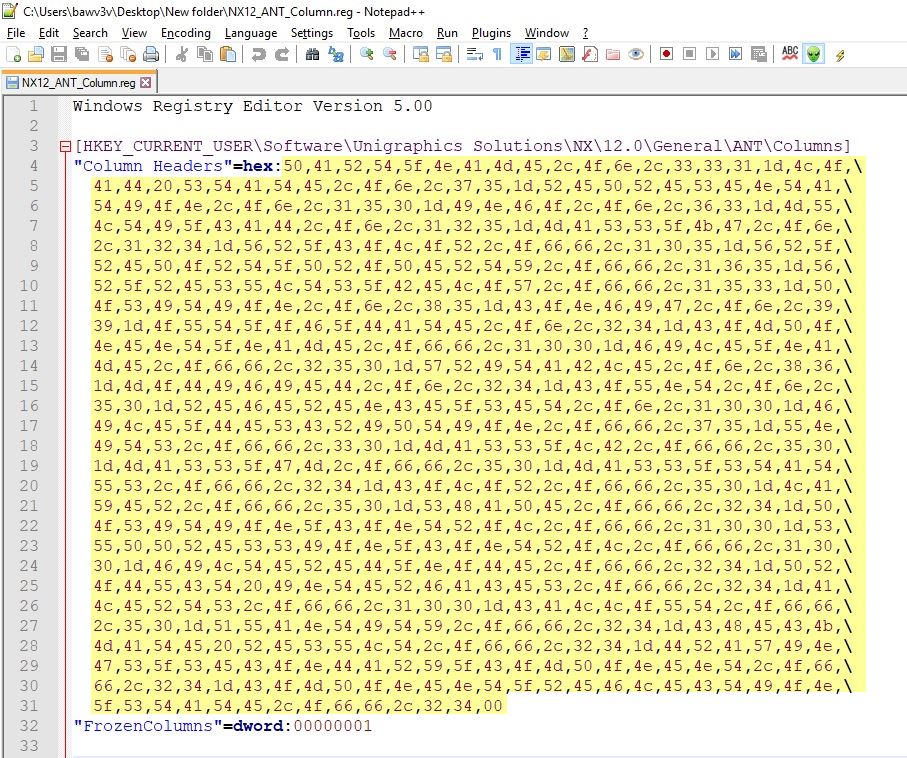Open the Plugins menu
This screenshot has height=758, width=907.
(x=491, y=32)
